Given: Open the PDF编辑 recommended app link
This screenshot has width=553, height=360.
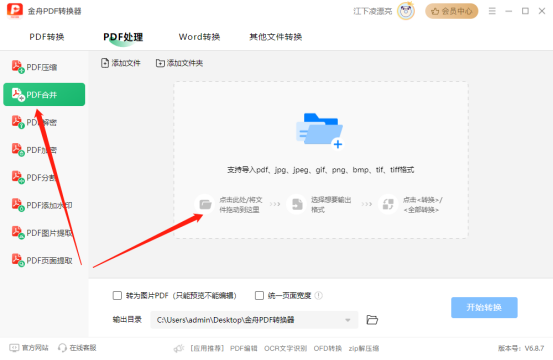Looking at the screenshot, I should tap(244, 348).
